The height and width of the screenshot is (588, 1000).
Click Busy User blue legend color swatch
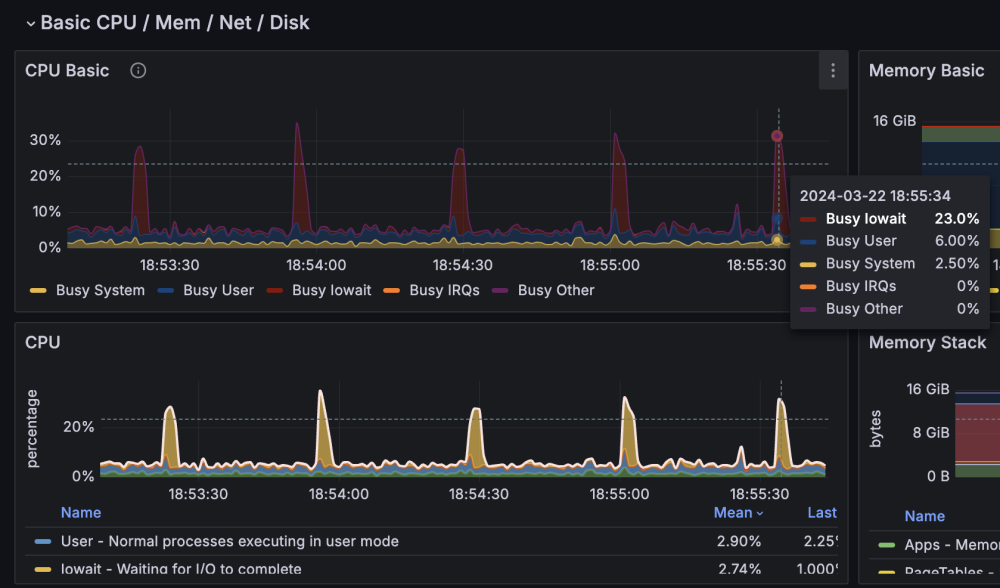pyautogui.click(x=166, y=291)
